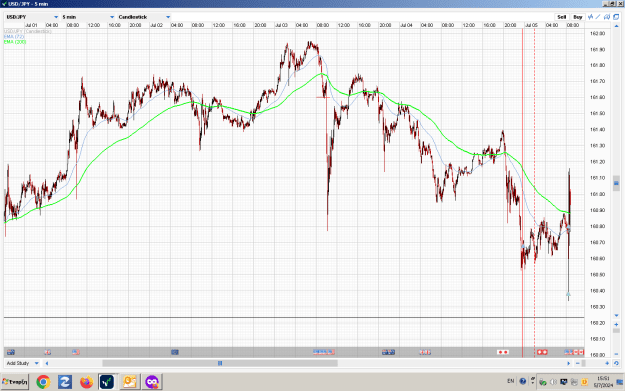This screenshot has width=625, height=391.
Task: Click the blue help icon in system tray
Action: coord(523,381)
